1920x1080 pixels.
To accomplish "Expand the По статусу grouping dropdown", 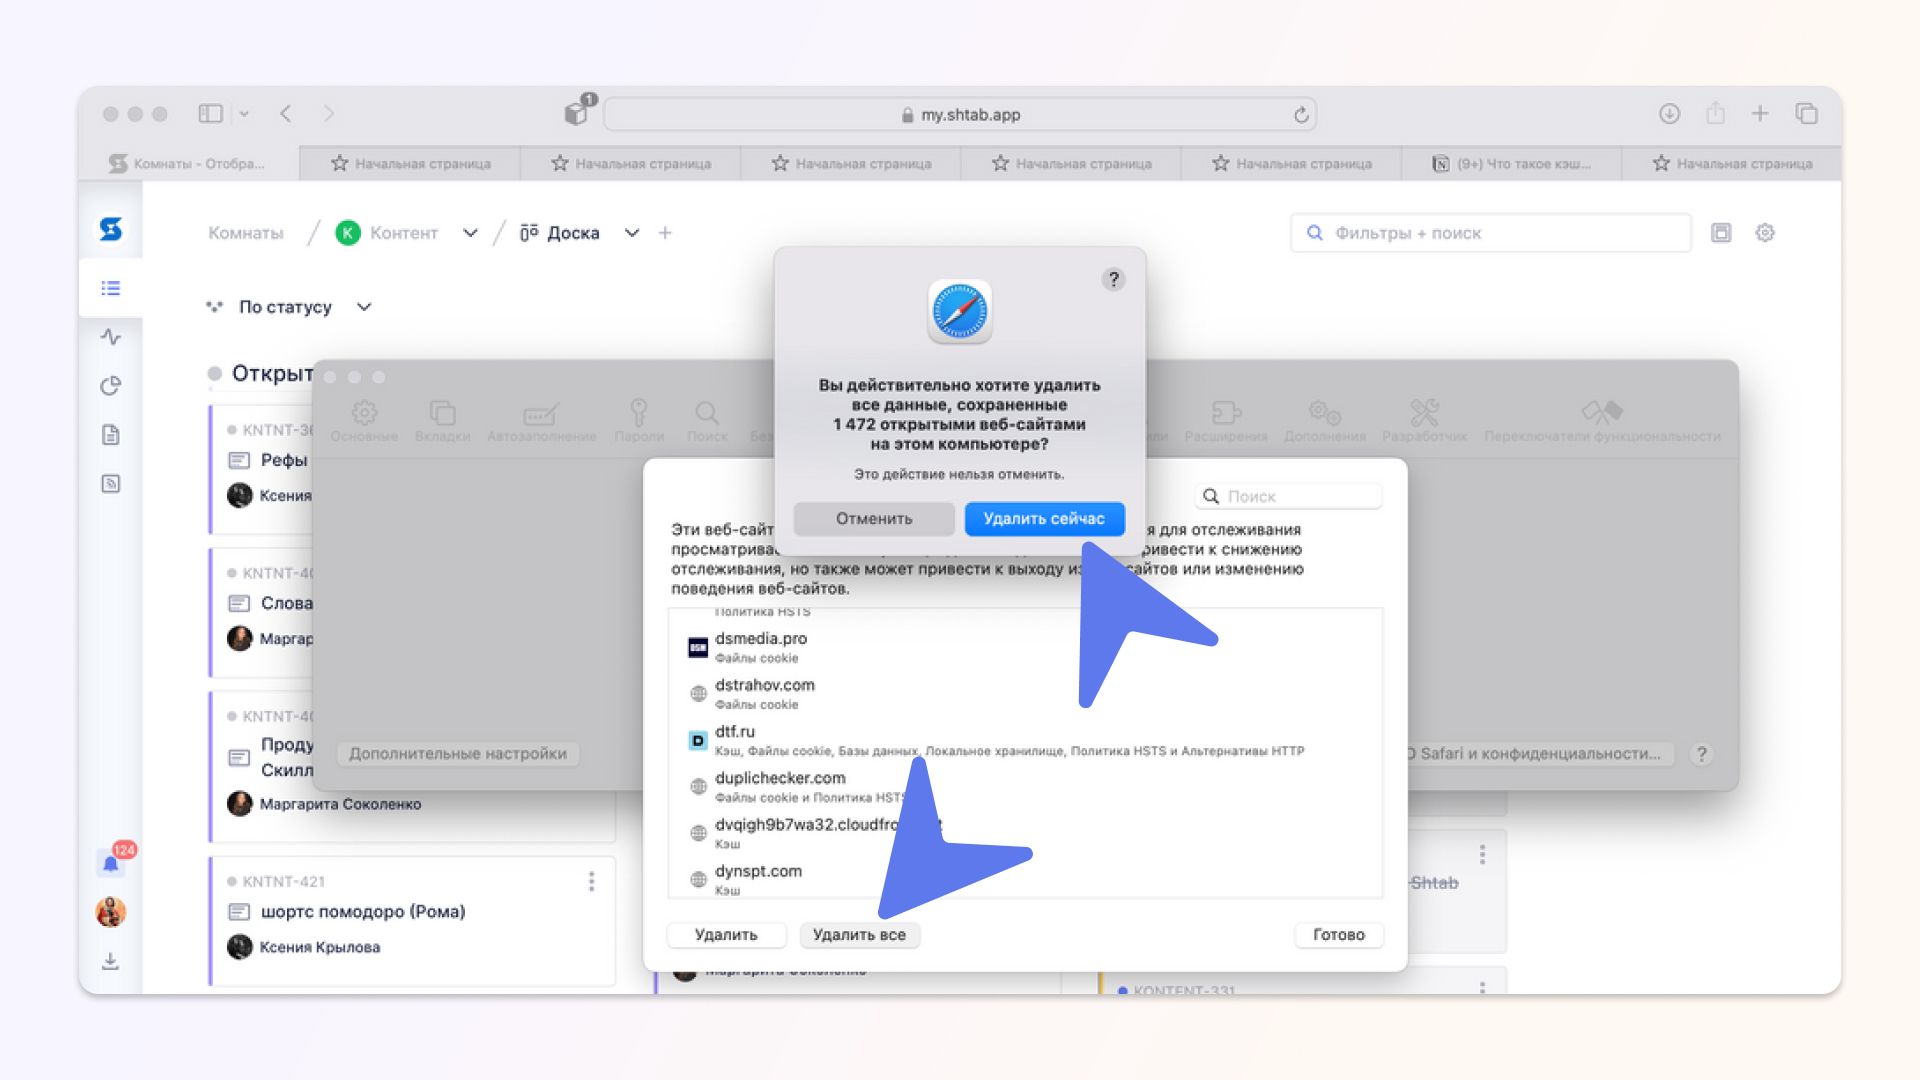I will (x=364, y=307).
